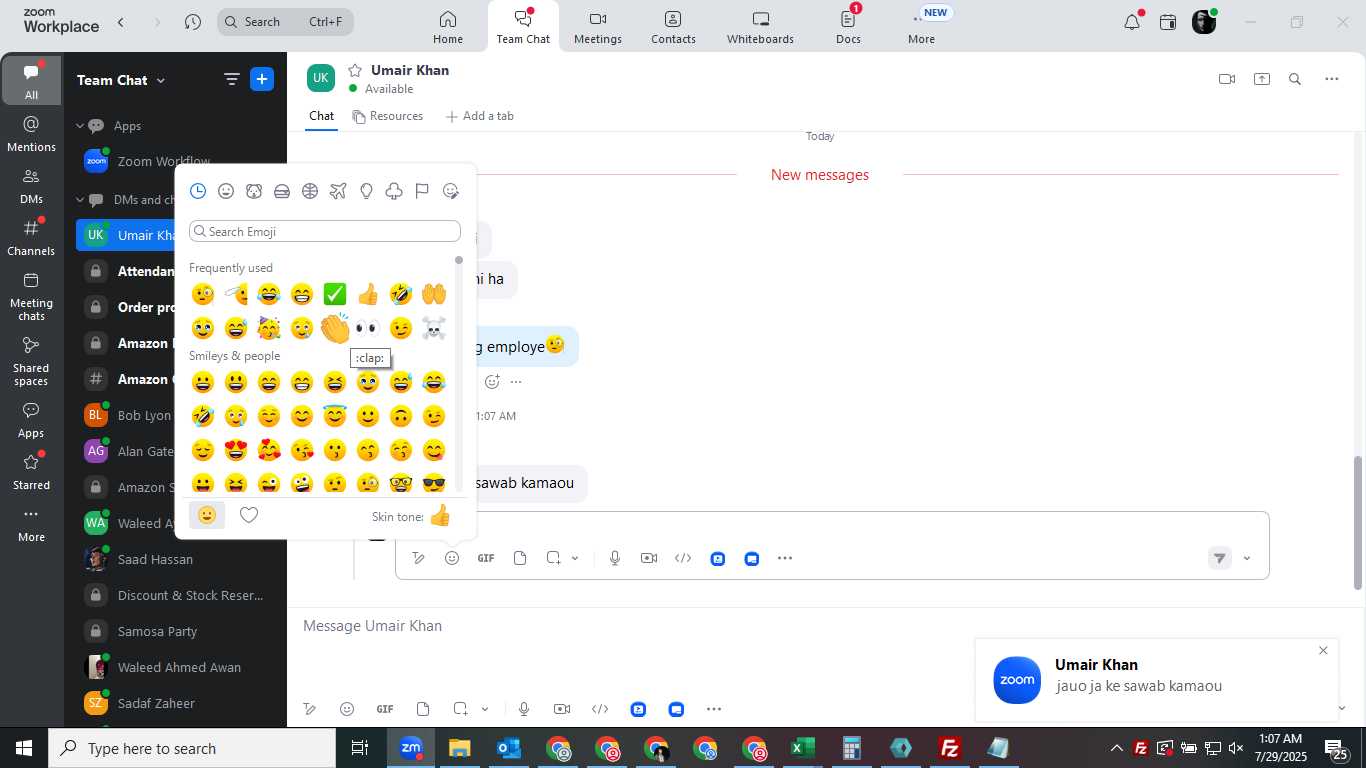The image size is (1366, 768).
Task: Open the Animals emoji category (bear icon)
Action: (254, 191)
